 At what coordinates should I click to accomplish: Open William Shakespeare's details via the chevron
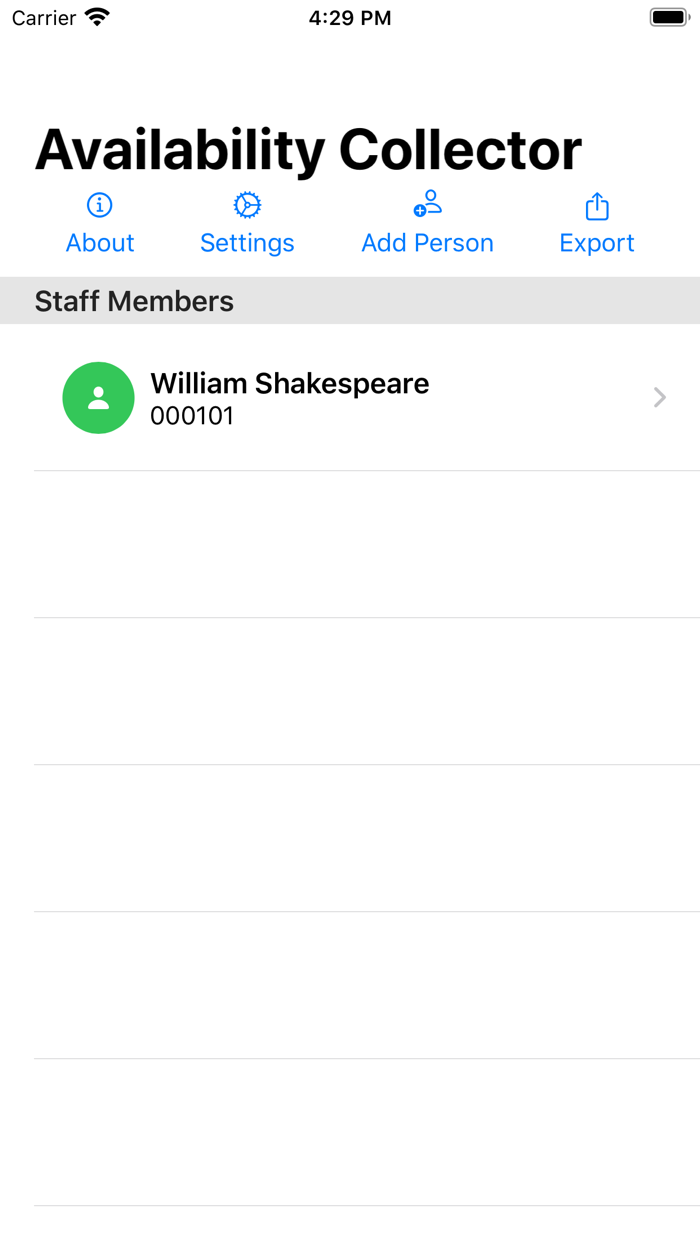coord(659,397)
